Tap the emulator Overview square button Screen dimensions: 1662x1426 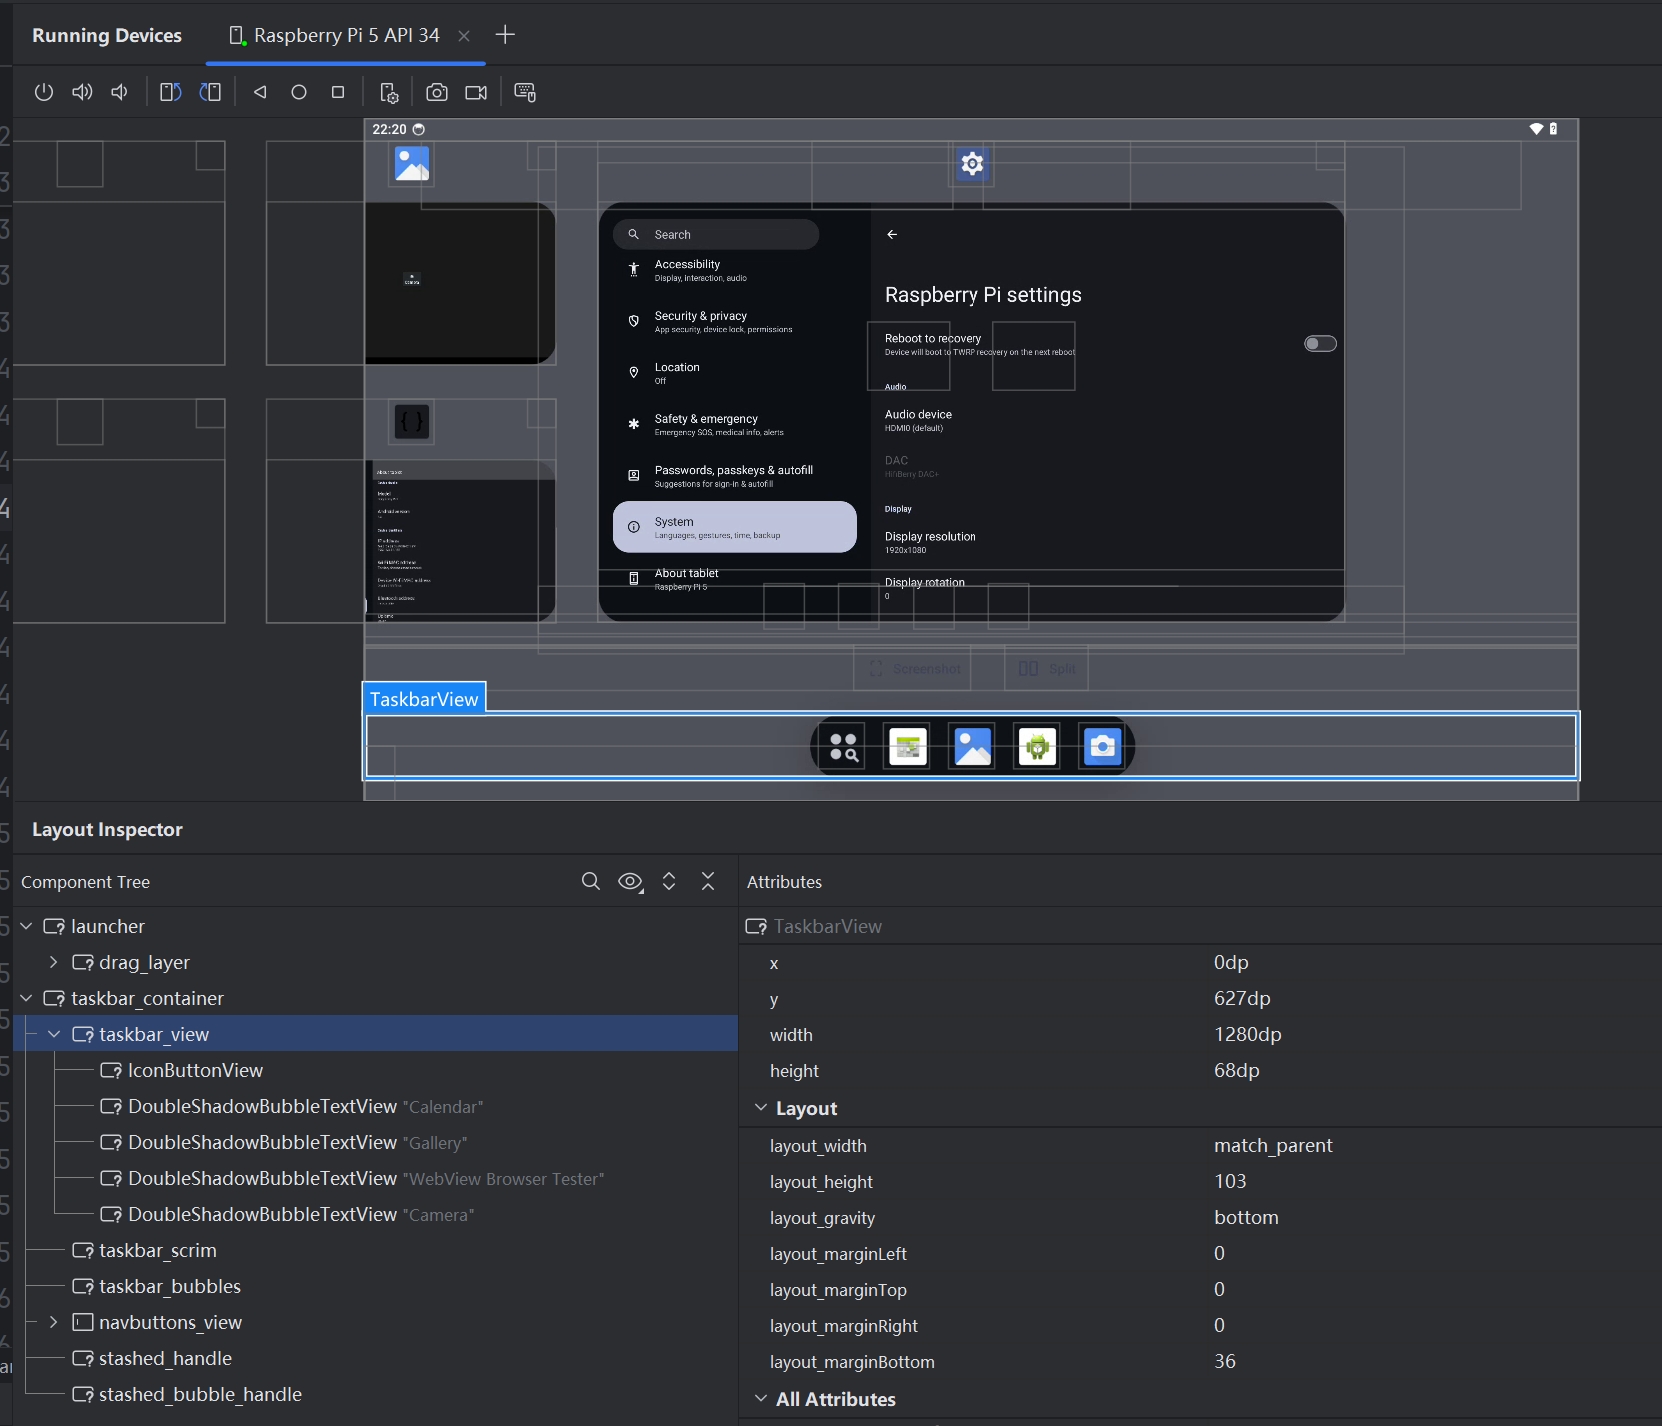click(338, 92)
